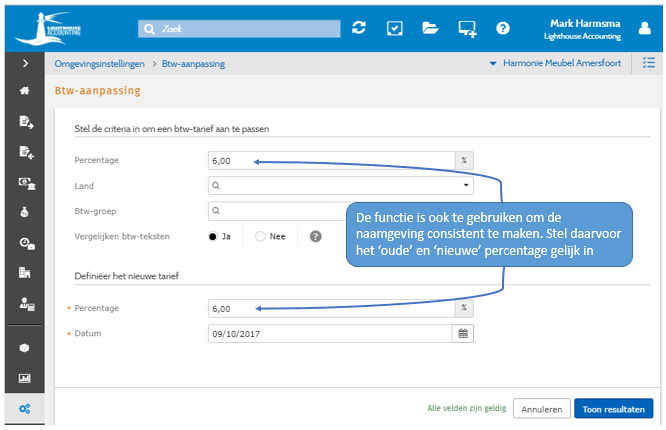The image size is (666, 430).
Task: Expand the sidebar with the chevron arrow
Action: (x=25, y=64)
